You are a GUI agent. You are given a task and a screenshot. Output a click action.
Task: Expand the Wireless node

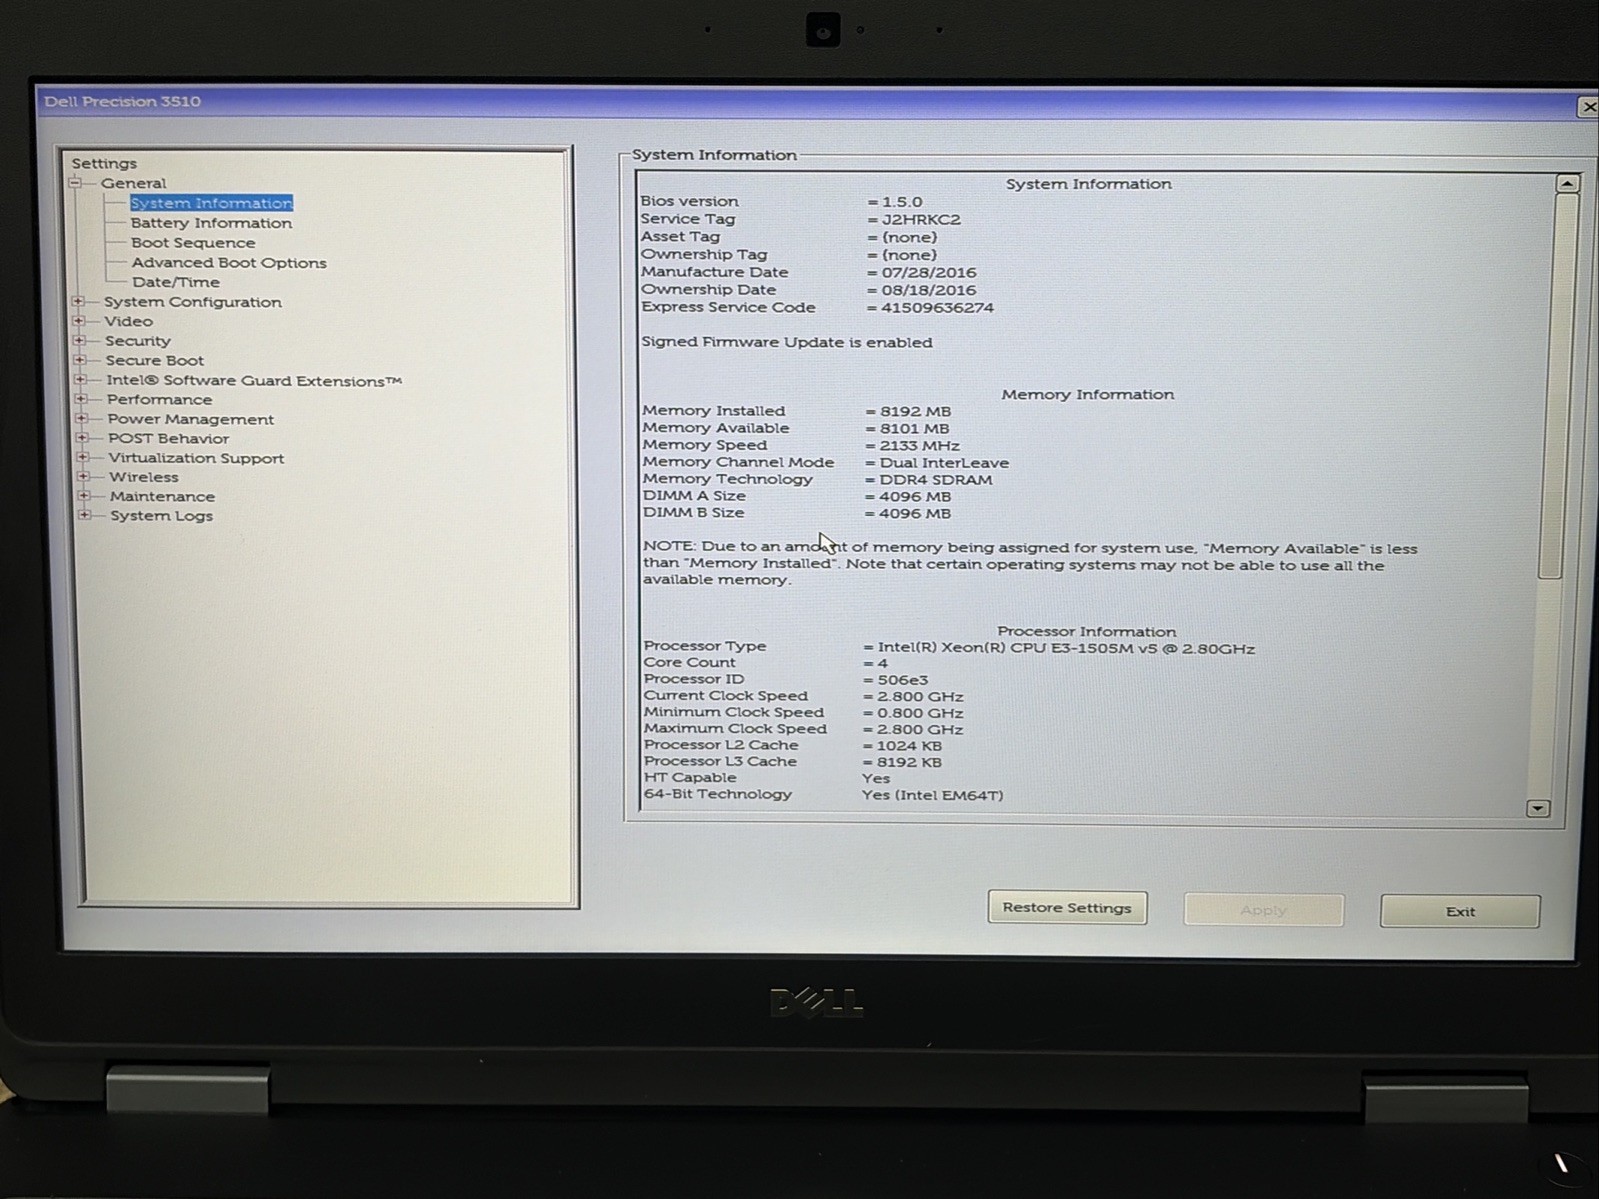[x=84, y=477]
